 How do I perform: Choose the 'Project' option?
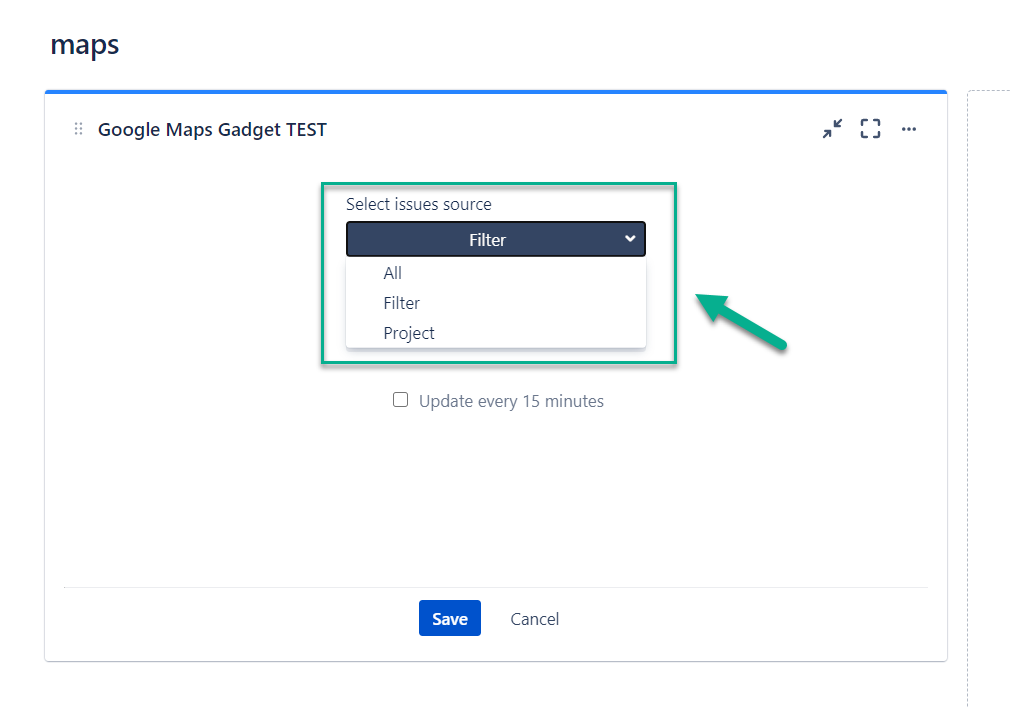click(x=409, y=333)
